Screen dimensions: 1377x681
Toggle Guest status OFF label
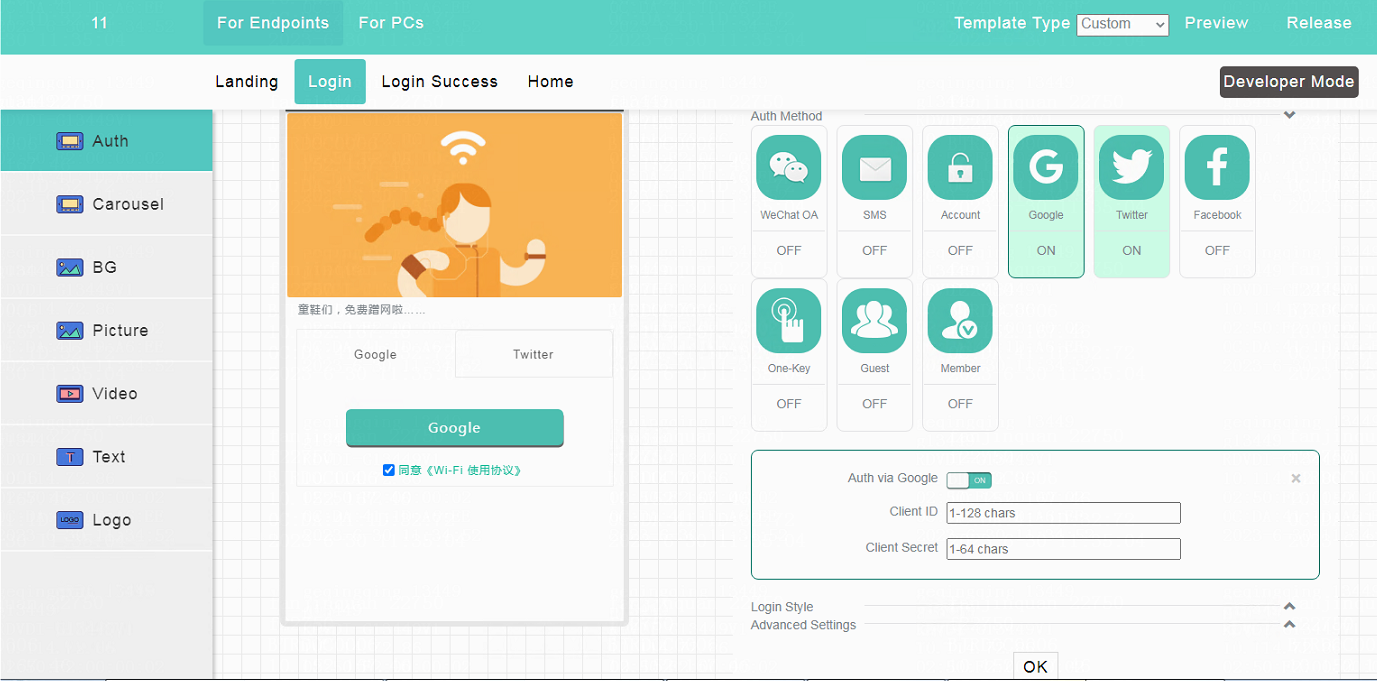(x=875, y=404)
